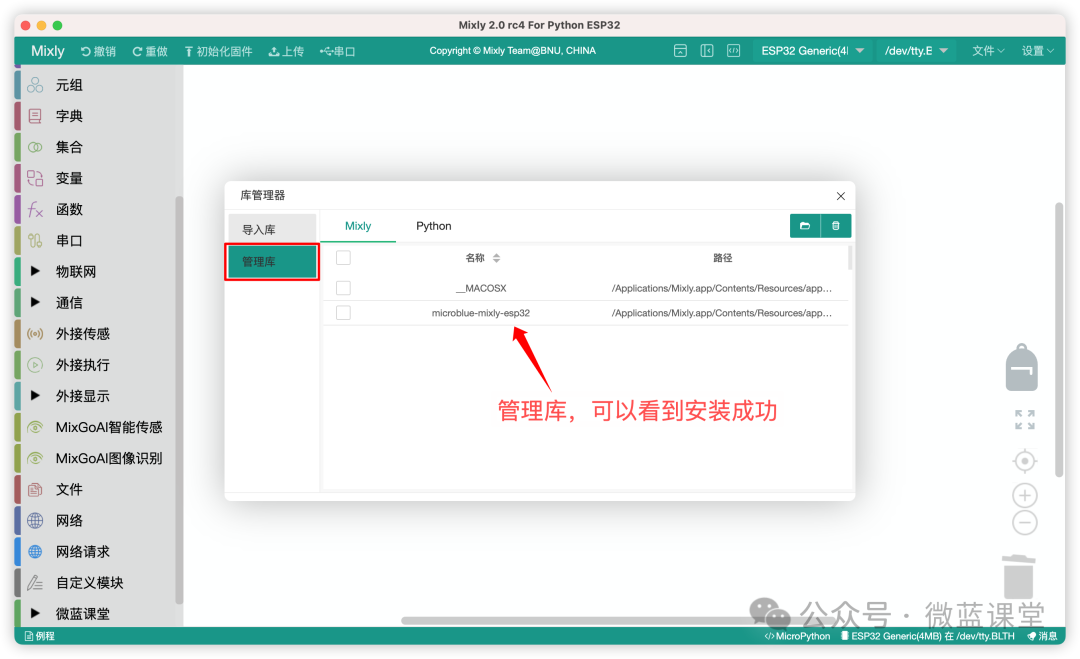Check the __MACOSX library checkbox

[343, 288]
